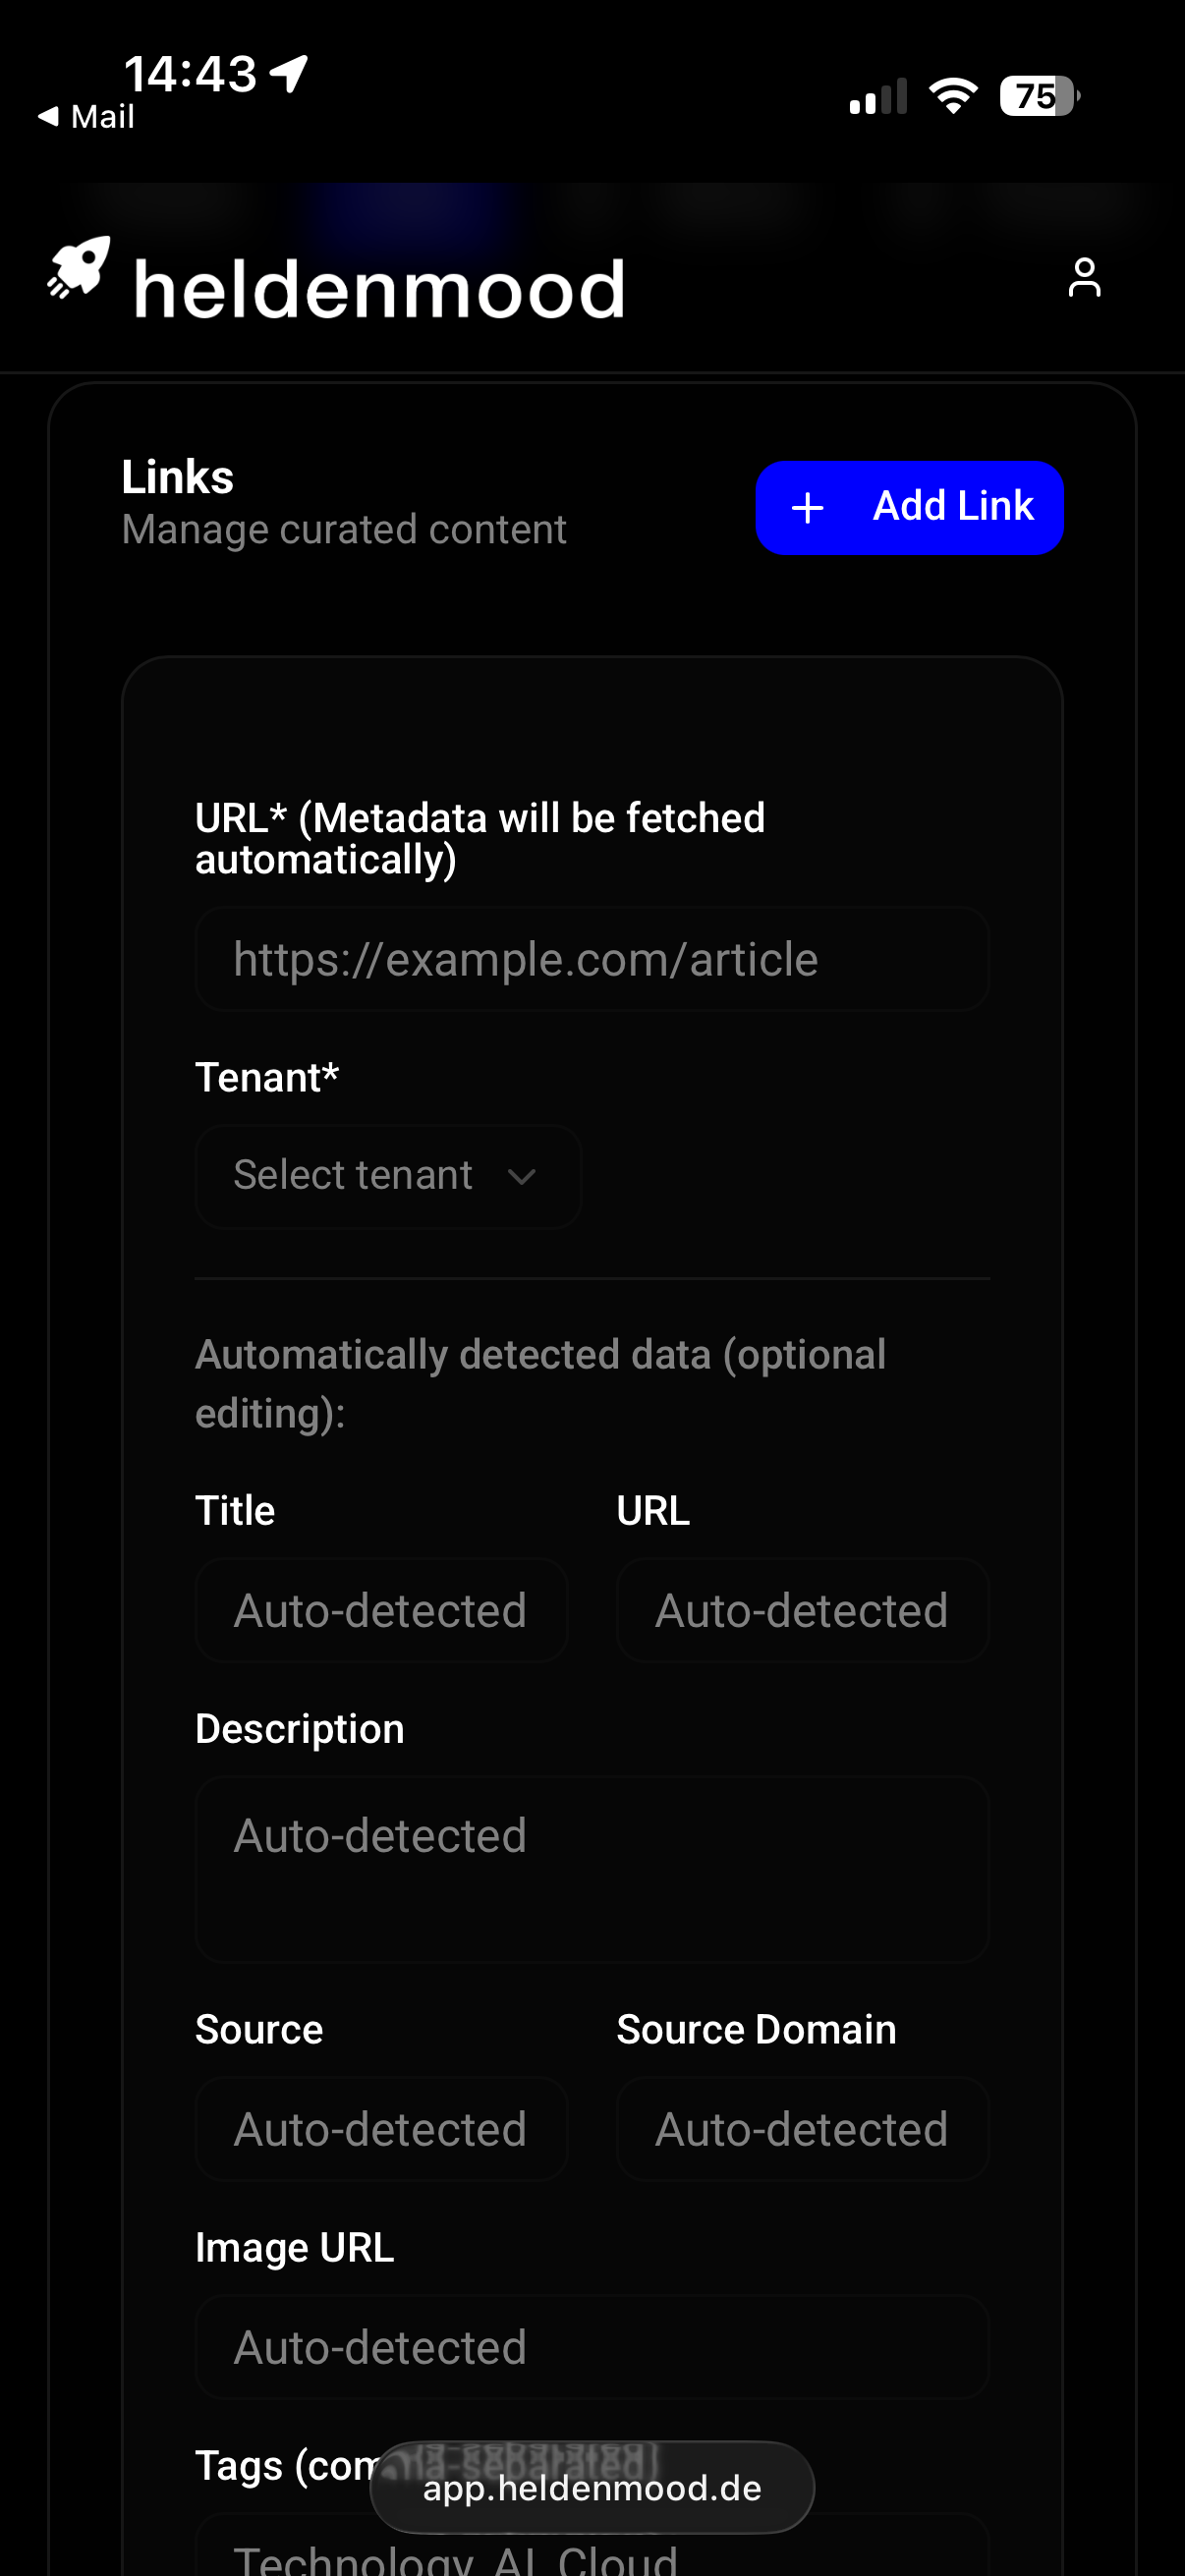The height and width of the screenshot is (2576, 1185).
Task: Tap the plus icon on Add Link
Action: point(808,508)
